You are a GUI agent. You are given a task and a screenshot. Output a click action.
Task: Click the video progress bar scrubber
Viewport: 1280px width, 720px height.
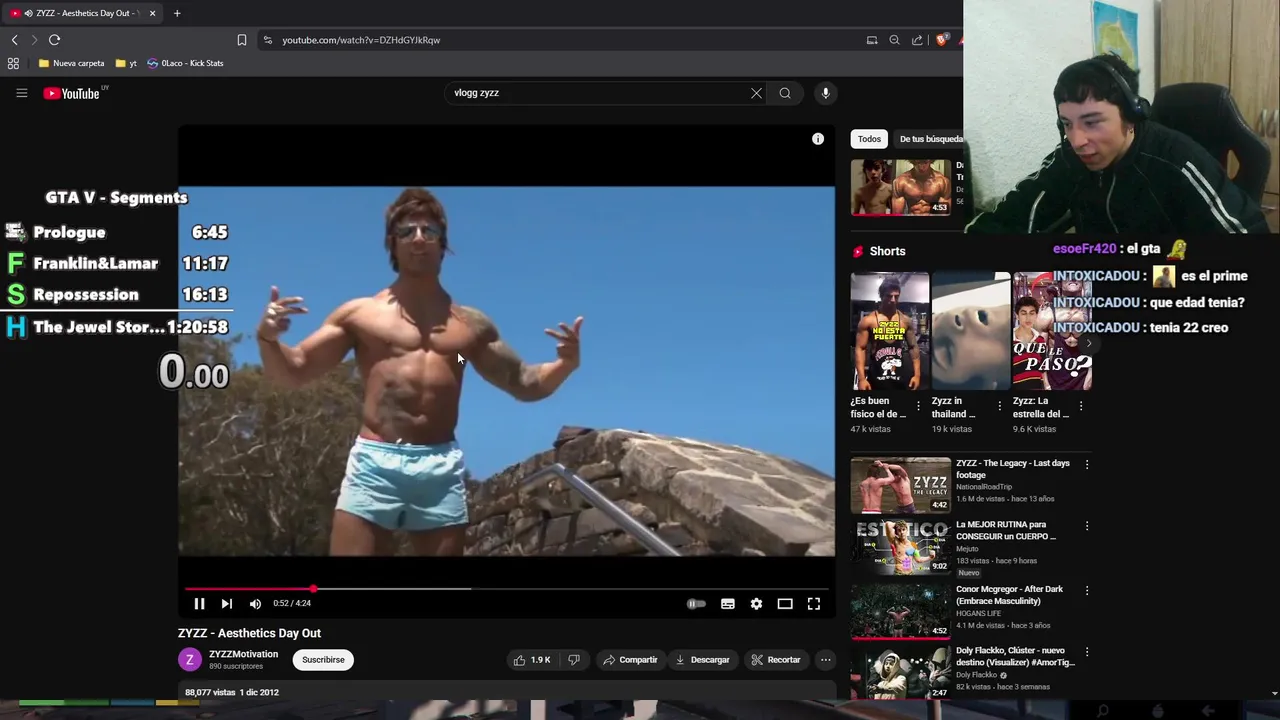(x=314, y=589)
